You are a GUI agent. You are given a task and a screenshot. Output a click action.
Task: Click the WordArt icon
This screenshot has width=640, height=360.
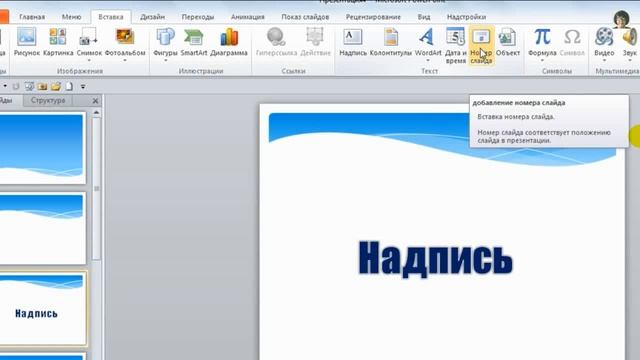coord(427,37)
